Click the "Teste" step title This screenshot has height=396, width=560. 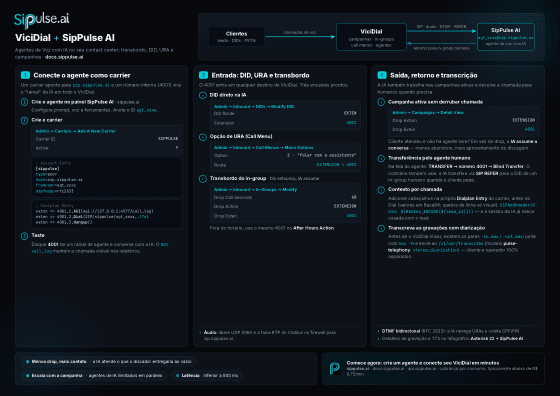pos(38,235)
